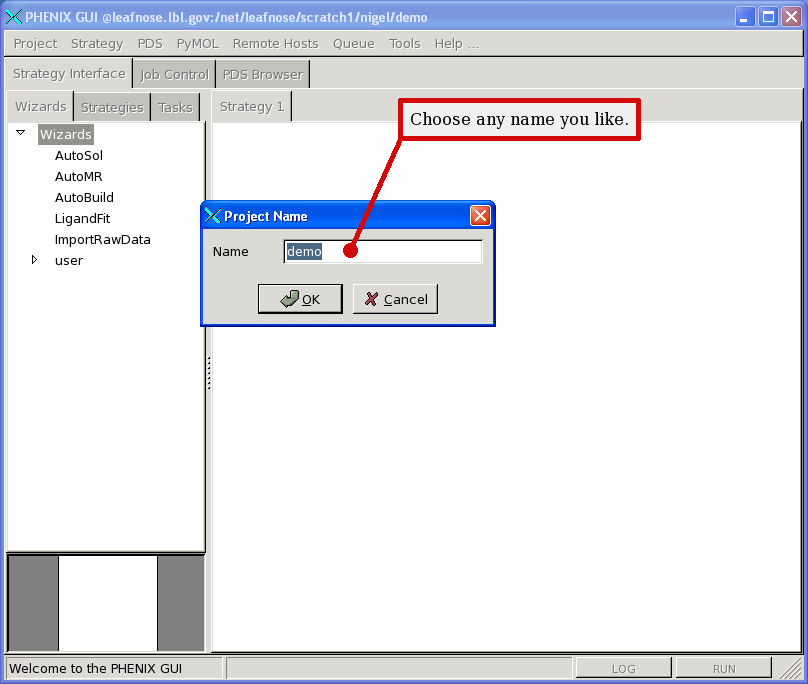Click the Project Name dialog logo icon

pyautogui.click(x=212, y=216)
